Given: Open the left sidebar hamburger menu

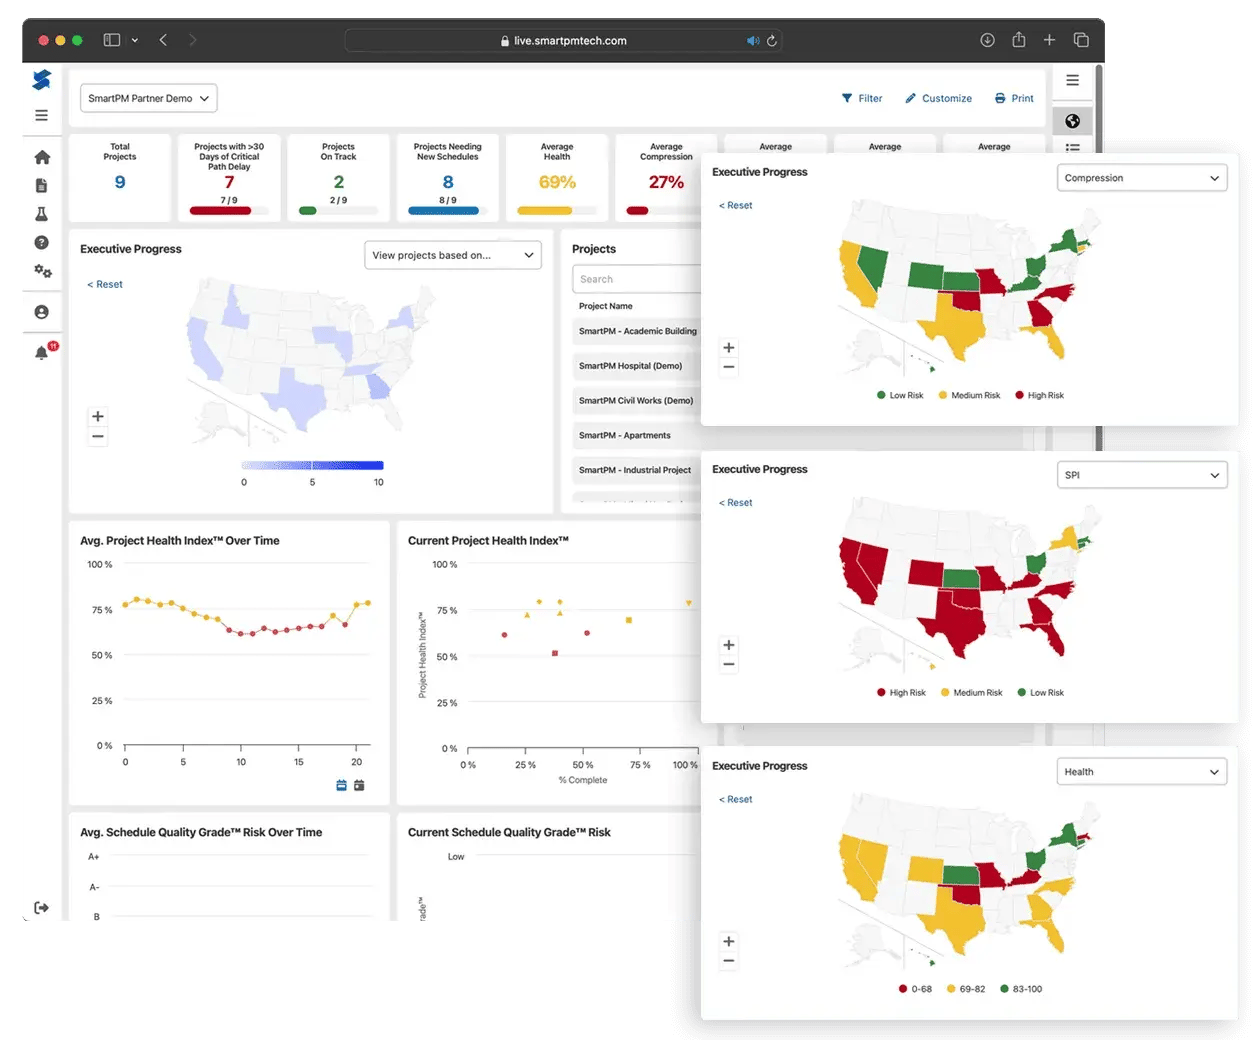Looking at the screenshot, I should [x=42, y=115].
